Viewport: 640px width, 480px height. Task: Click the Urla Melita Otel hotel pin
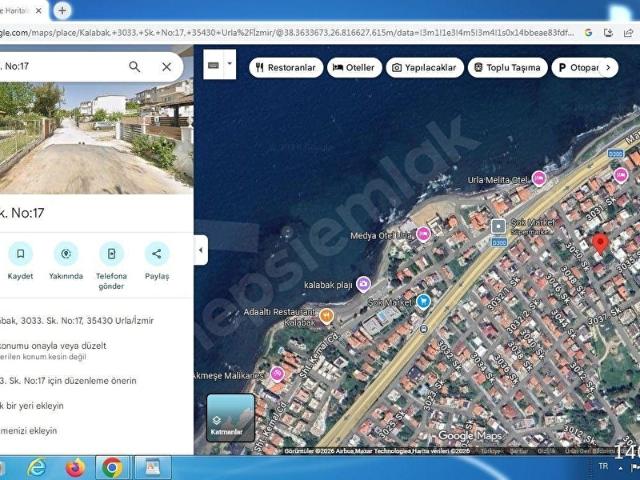(539, 178)
